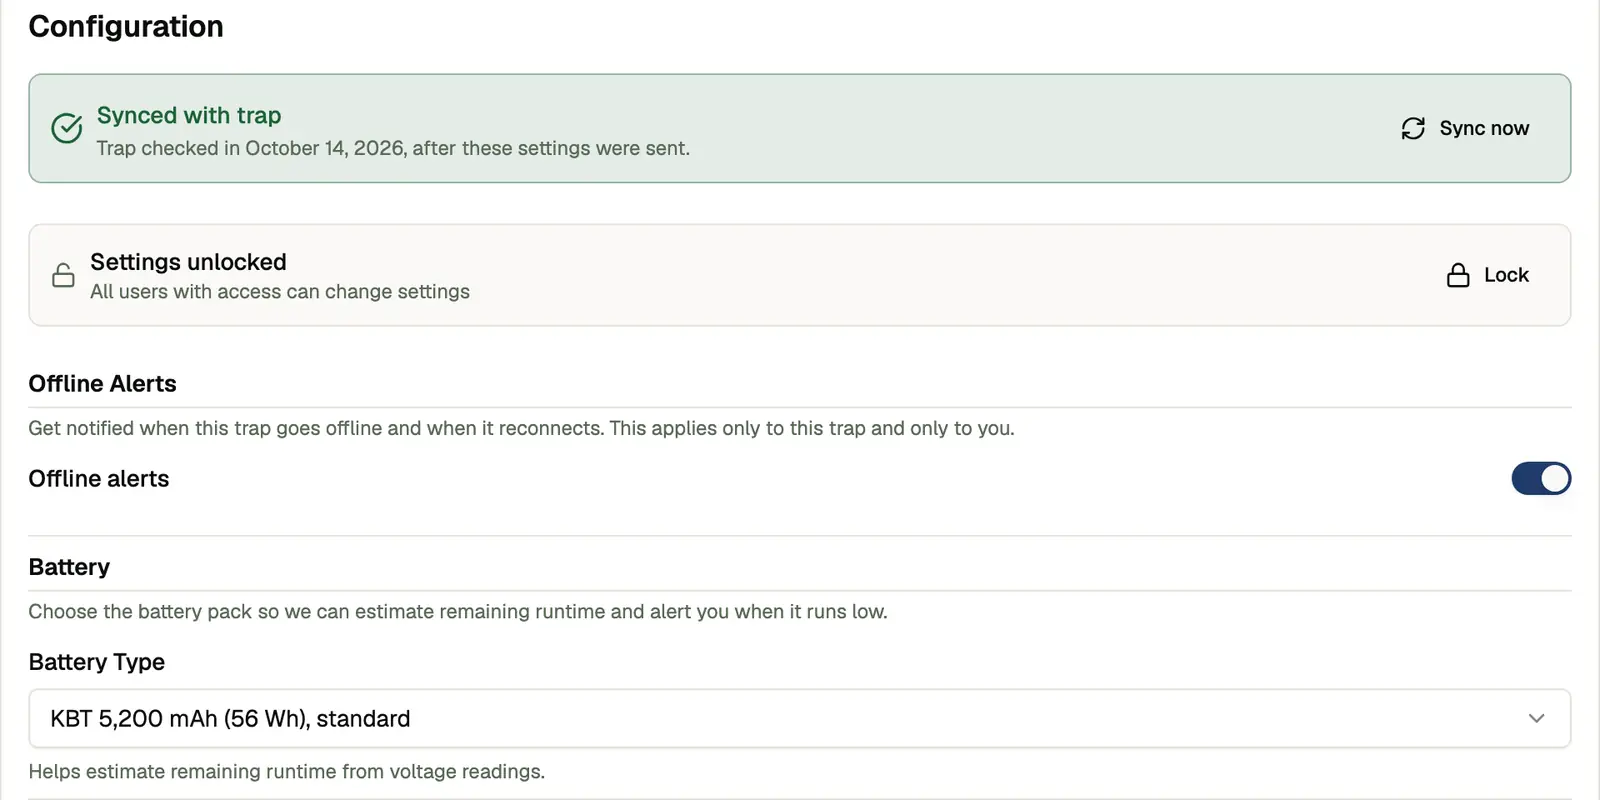Click the green synced checkmark icon

(x=67, y=128)
